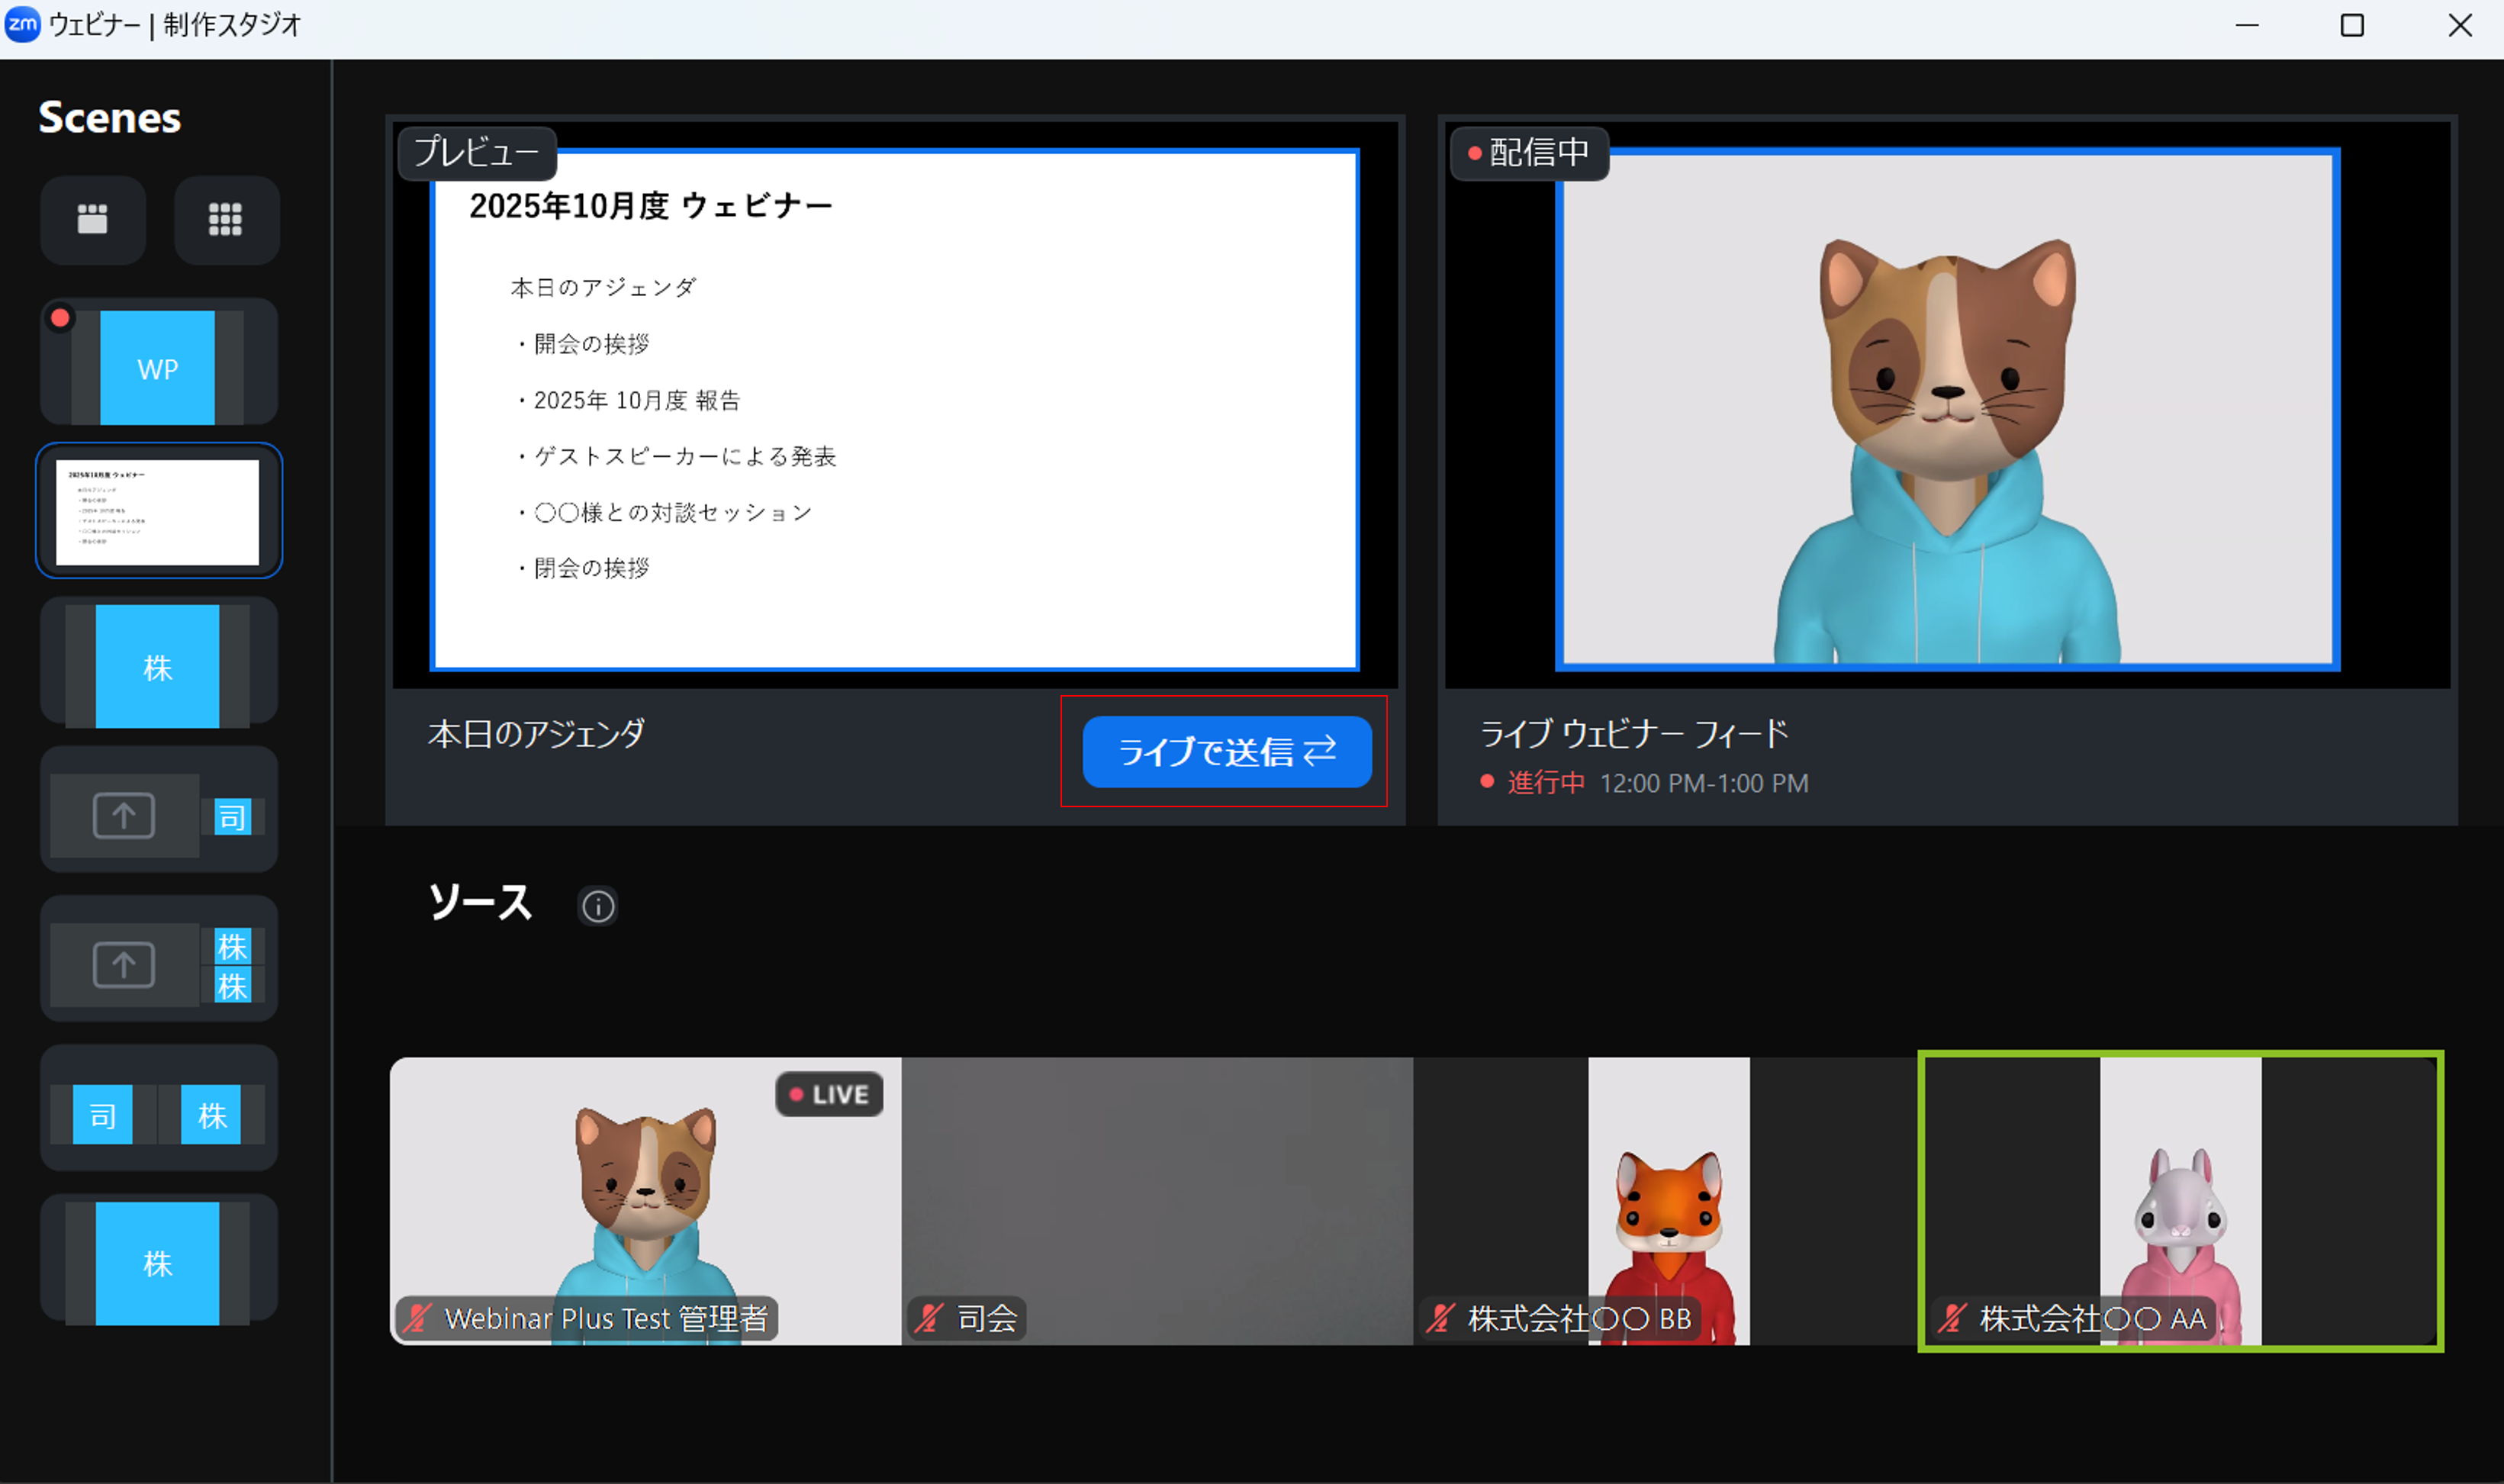Click the 12:00 PM-1:00 PM schedule text
This screenshot has height=1484, width=2504.
[x=1704, y=783]
